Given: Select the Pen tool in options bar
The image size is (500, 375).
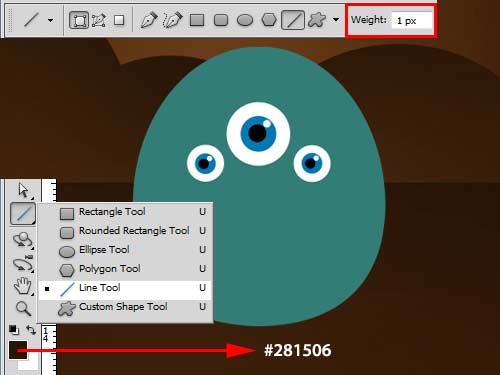Looking at the screenshot, I should [x=149, y=20].
